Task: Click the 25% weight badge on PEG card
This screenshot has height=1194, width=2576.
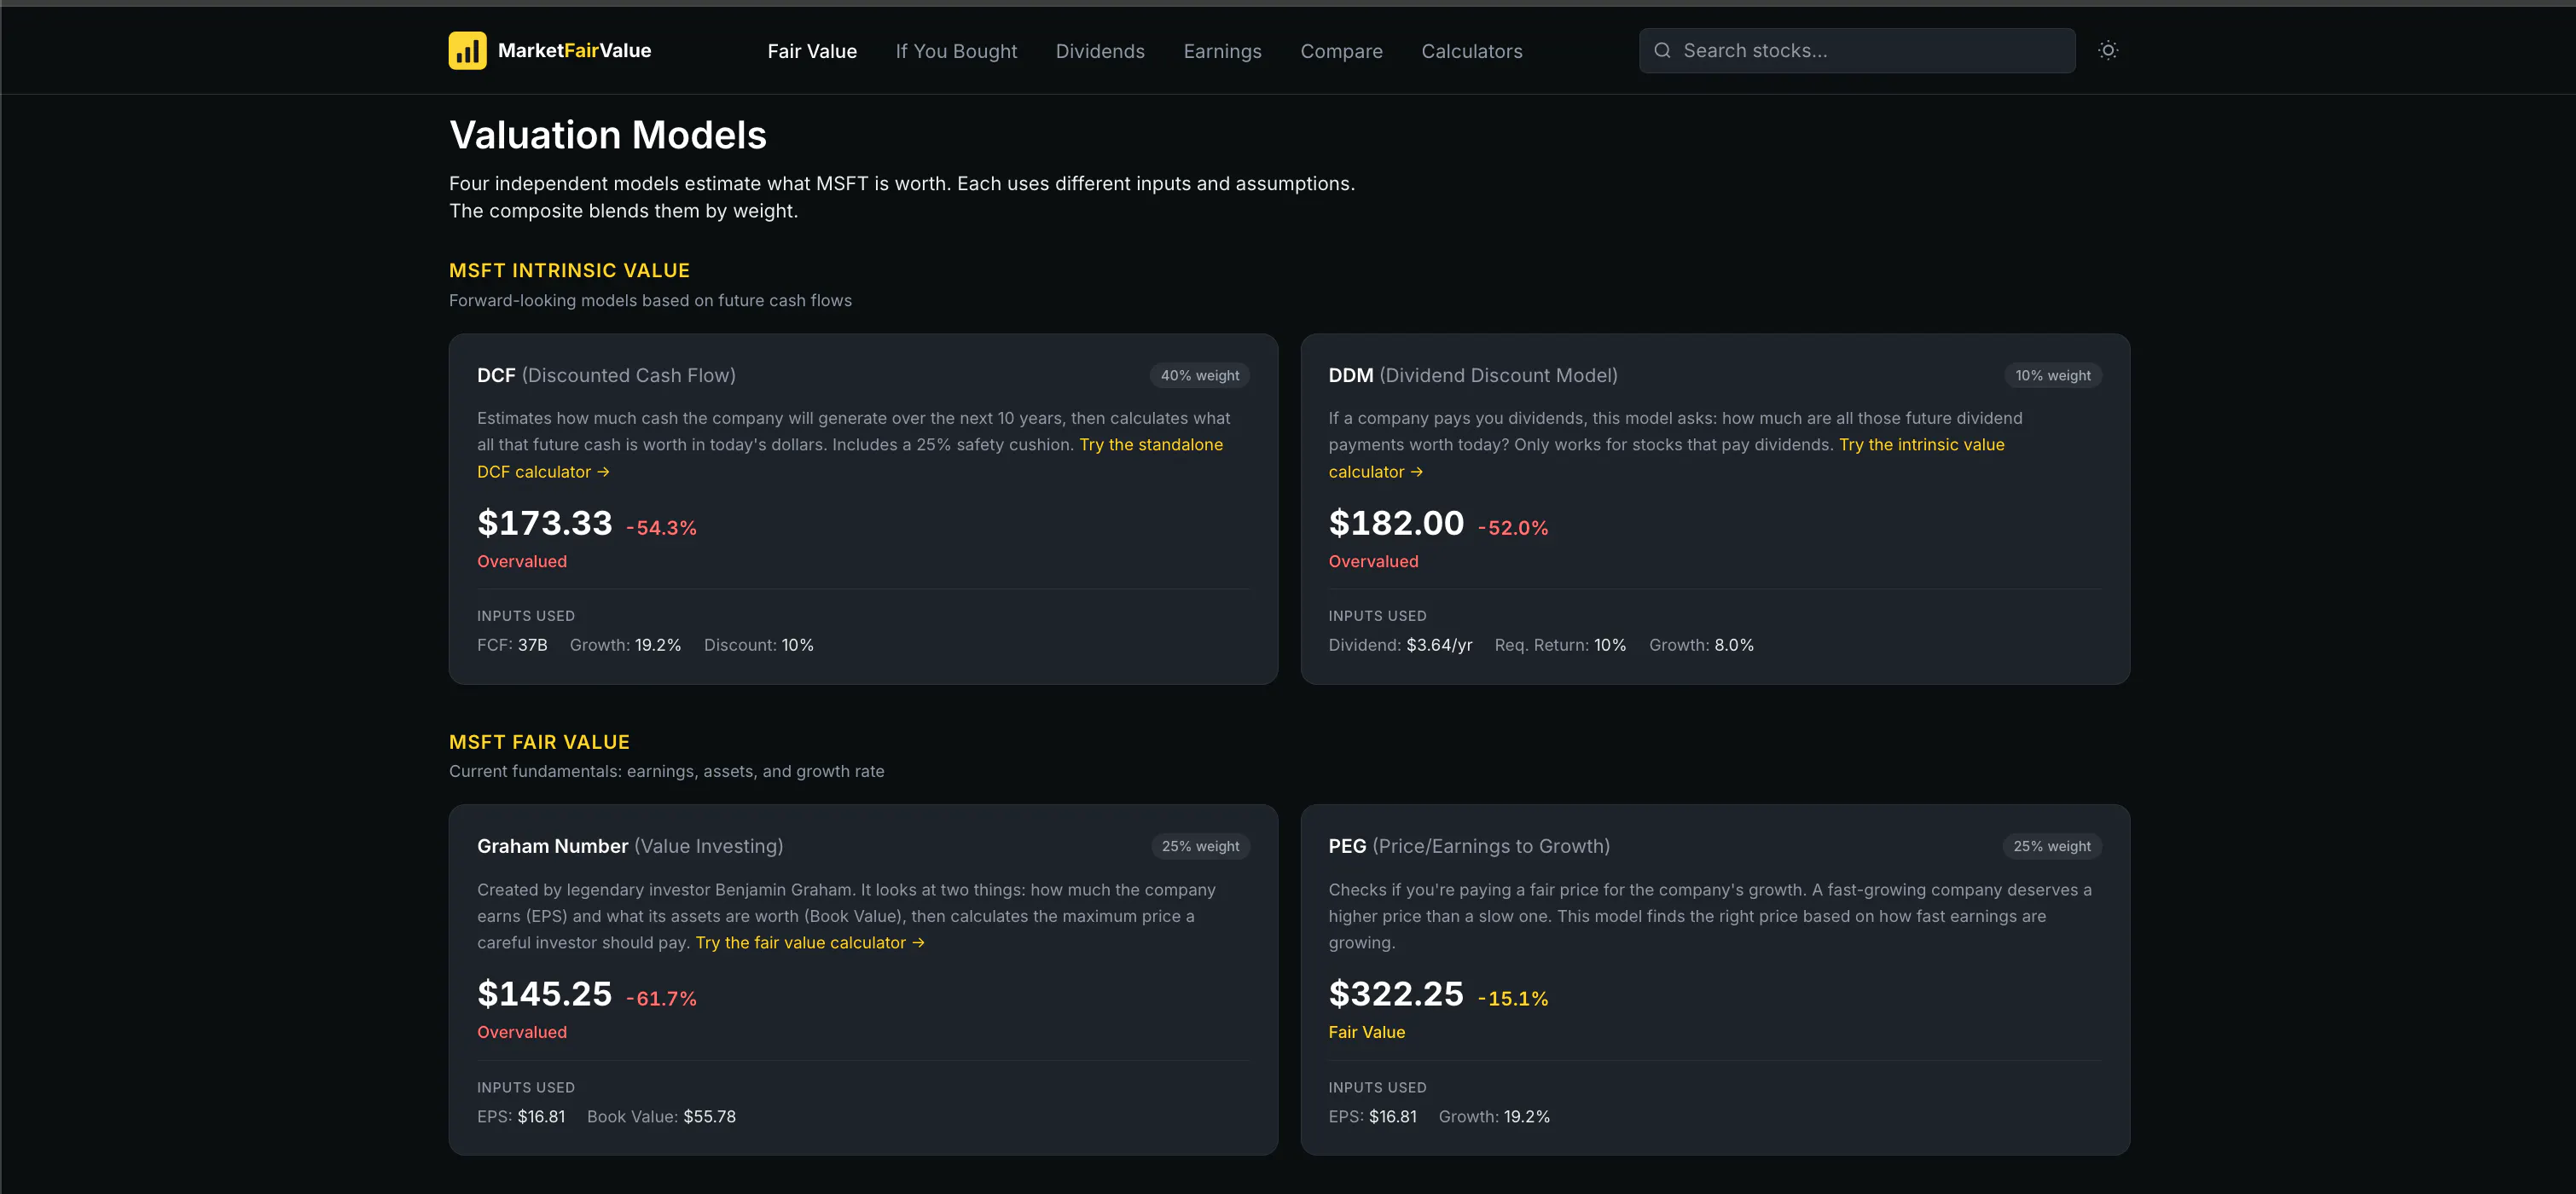Action: coord(2051,846)
